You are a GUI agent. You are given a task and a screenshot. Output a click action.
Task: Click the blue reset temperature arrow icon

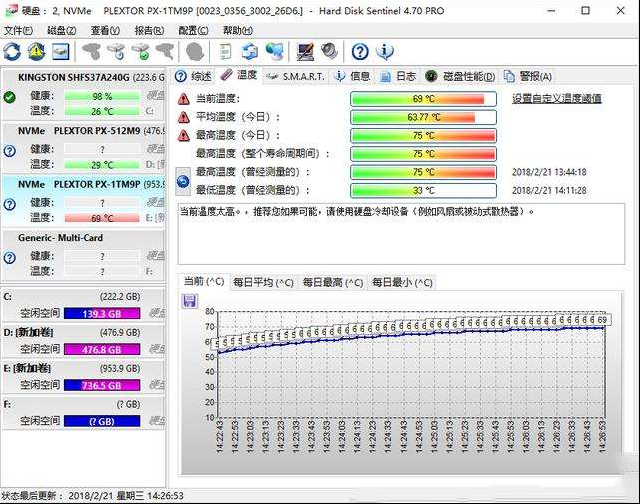[x=183, y=181]
